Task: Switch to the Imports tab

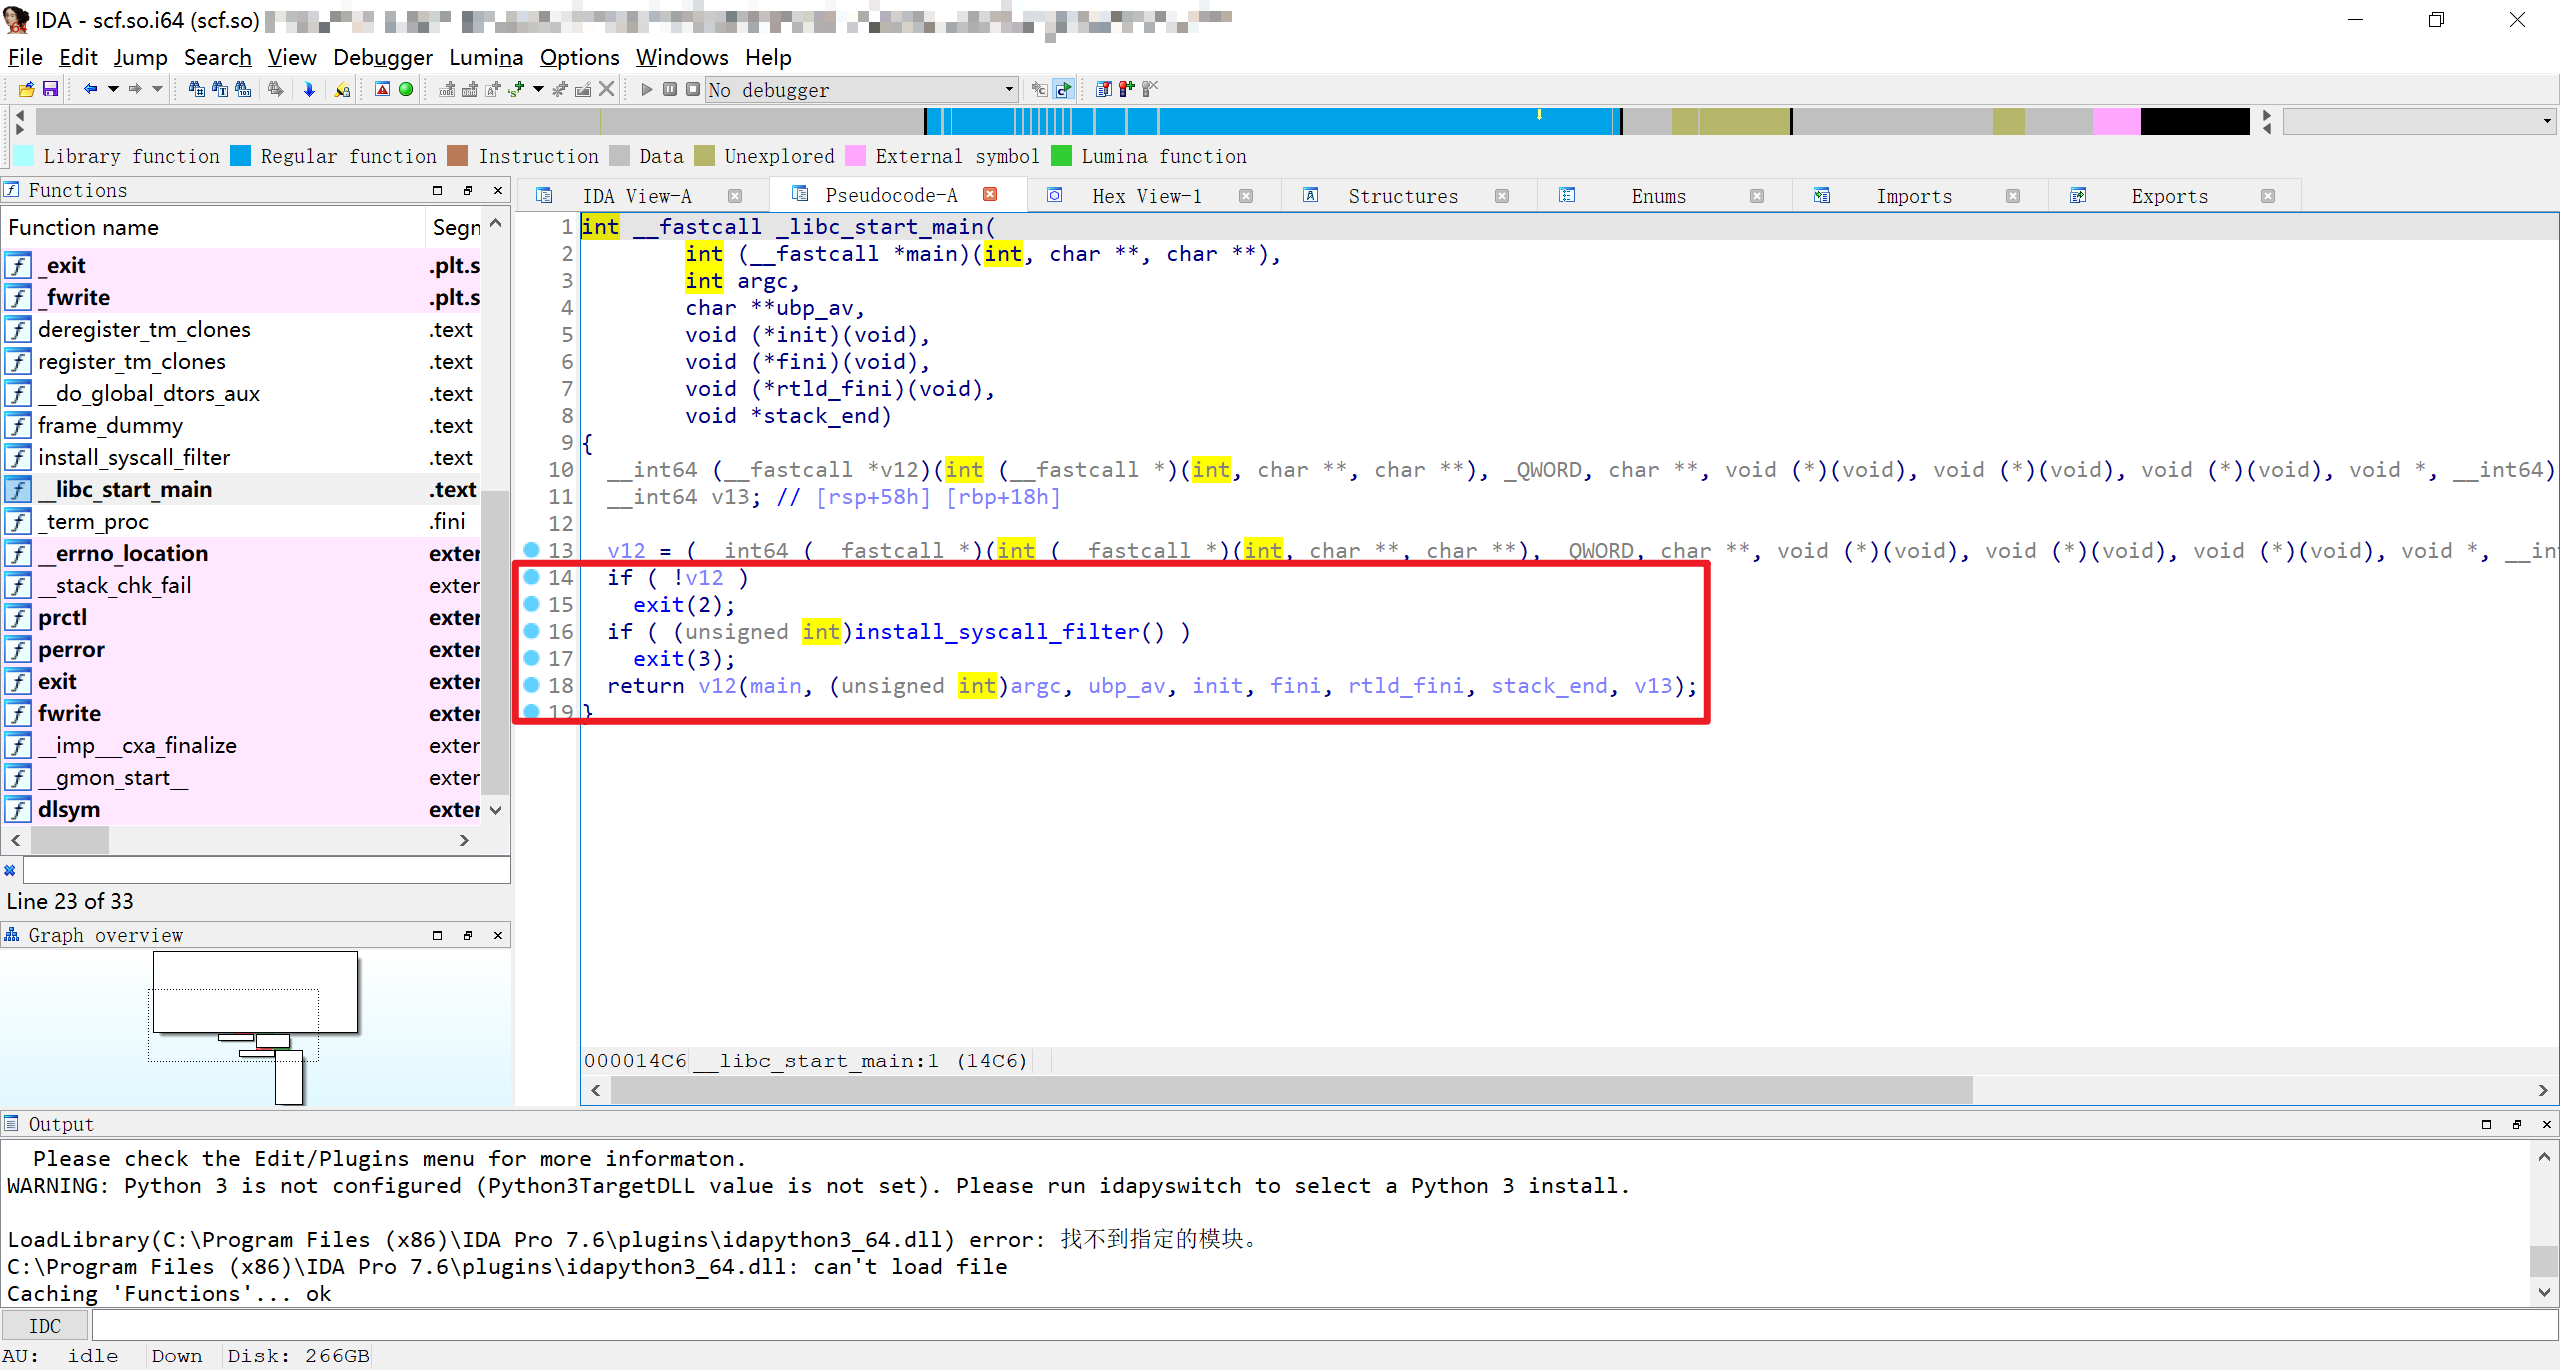Action: pos(1914,196)
